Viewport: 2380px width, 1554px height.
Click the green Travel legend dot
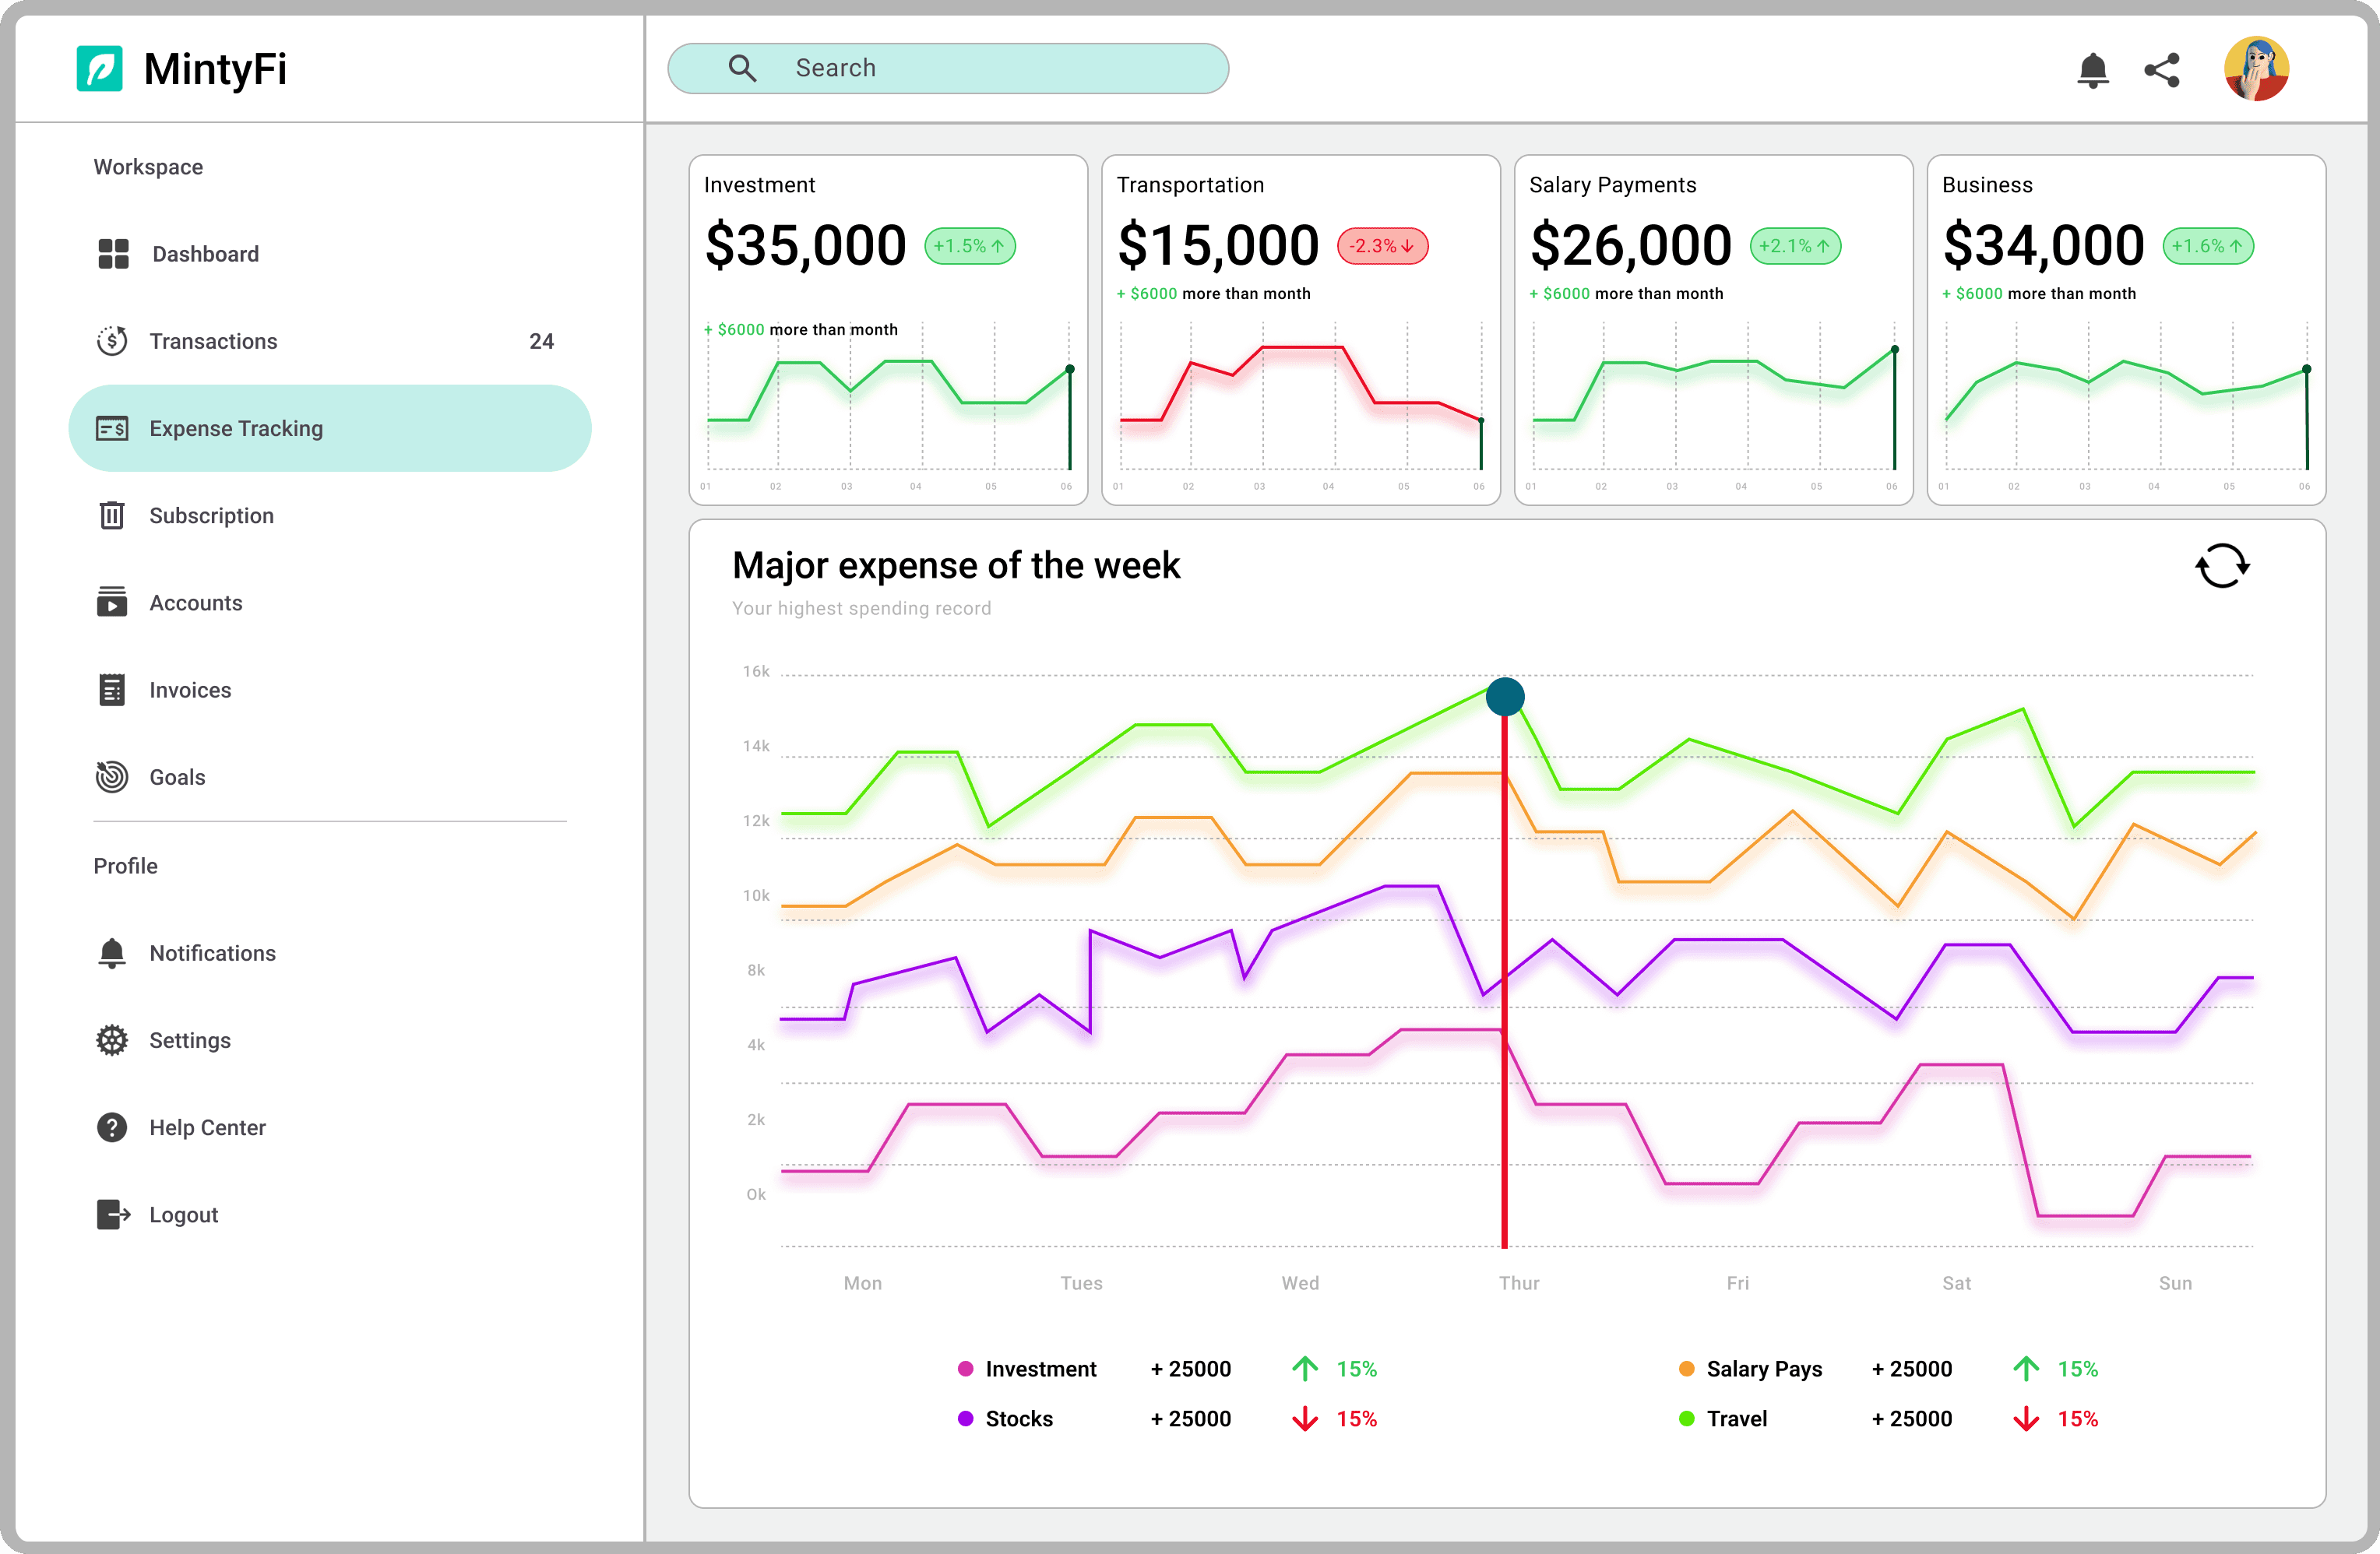coord(1686,1418)
